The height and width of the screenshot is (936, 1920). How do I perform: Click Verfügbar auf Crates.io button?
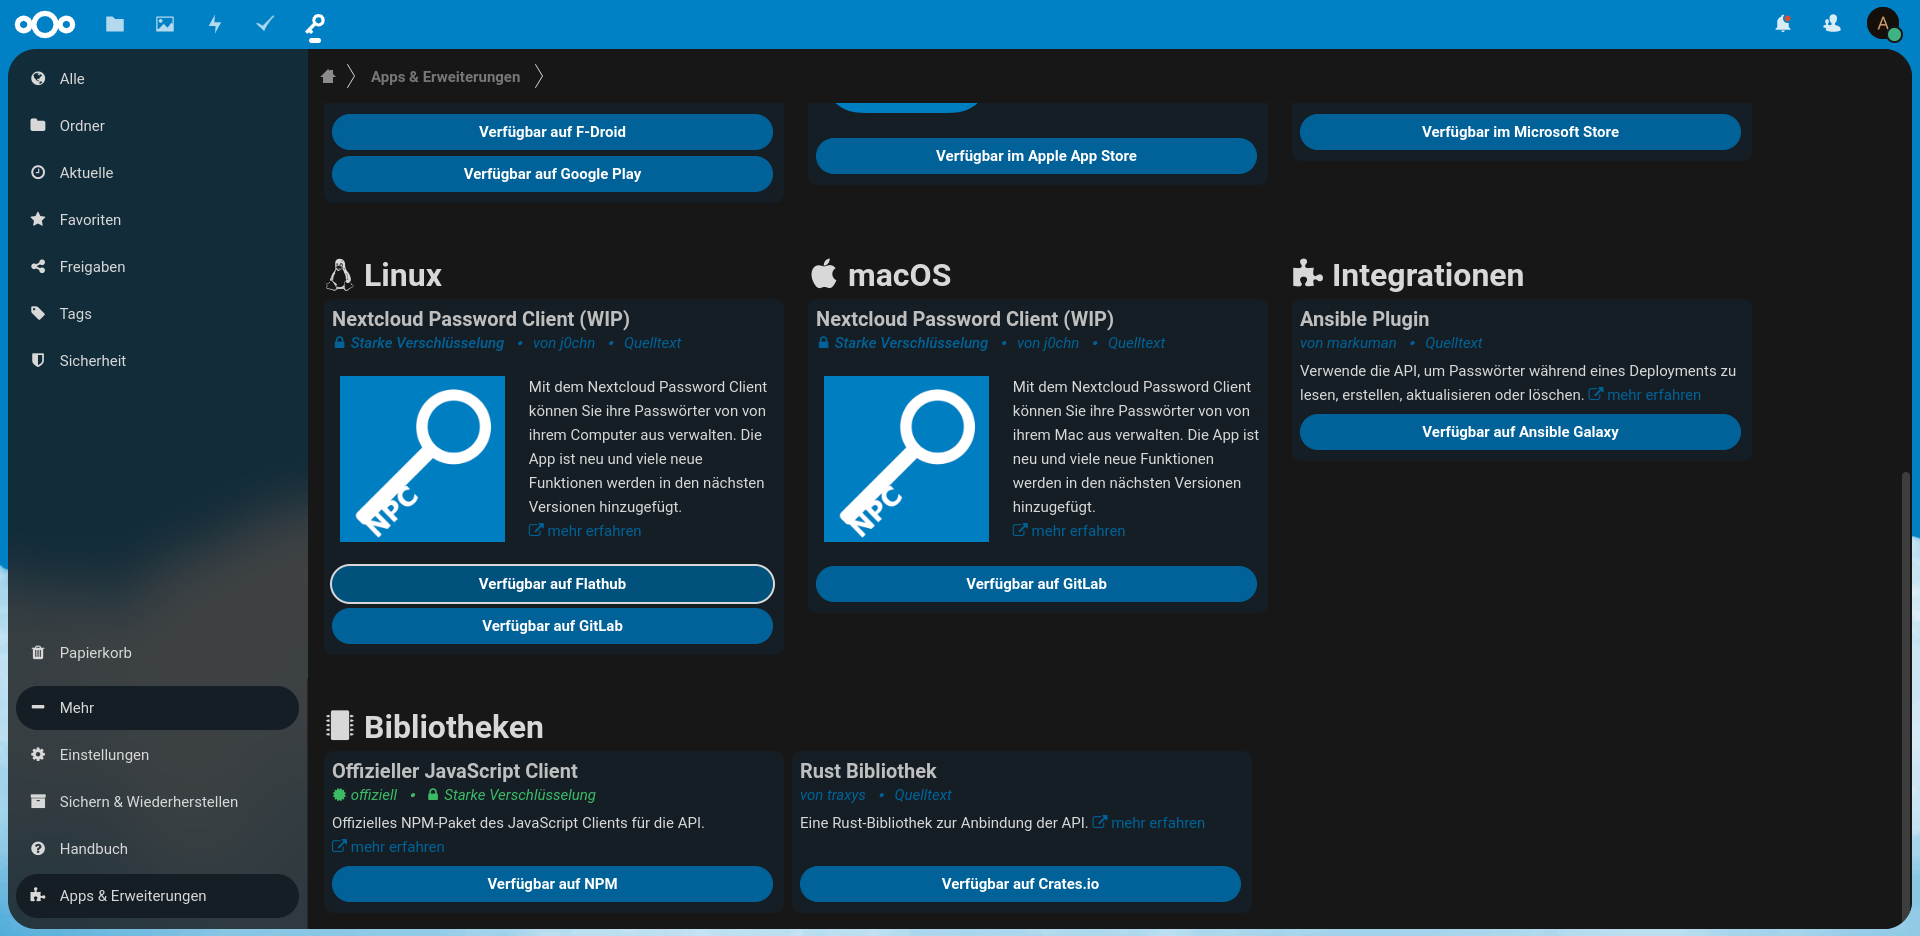(1020, 884)
